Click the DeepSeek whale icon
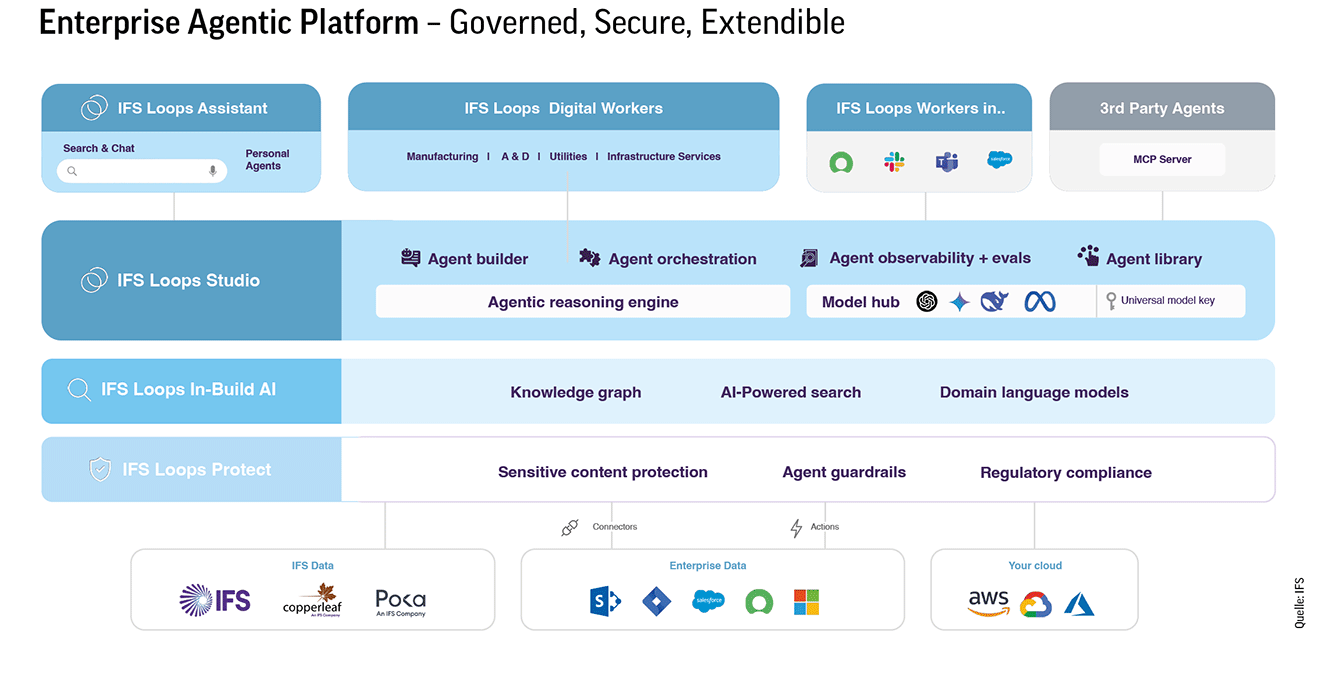Viewport: 1320px width, 681px height. (x=995, y=301)
